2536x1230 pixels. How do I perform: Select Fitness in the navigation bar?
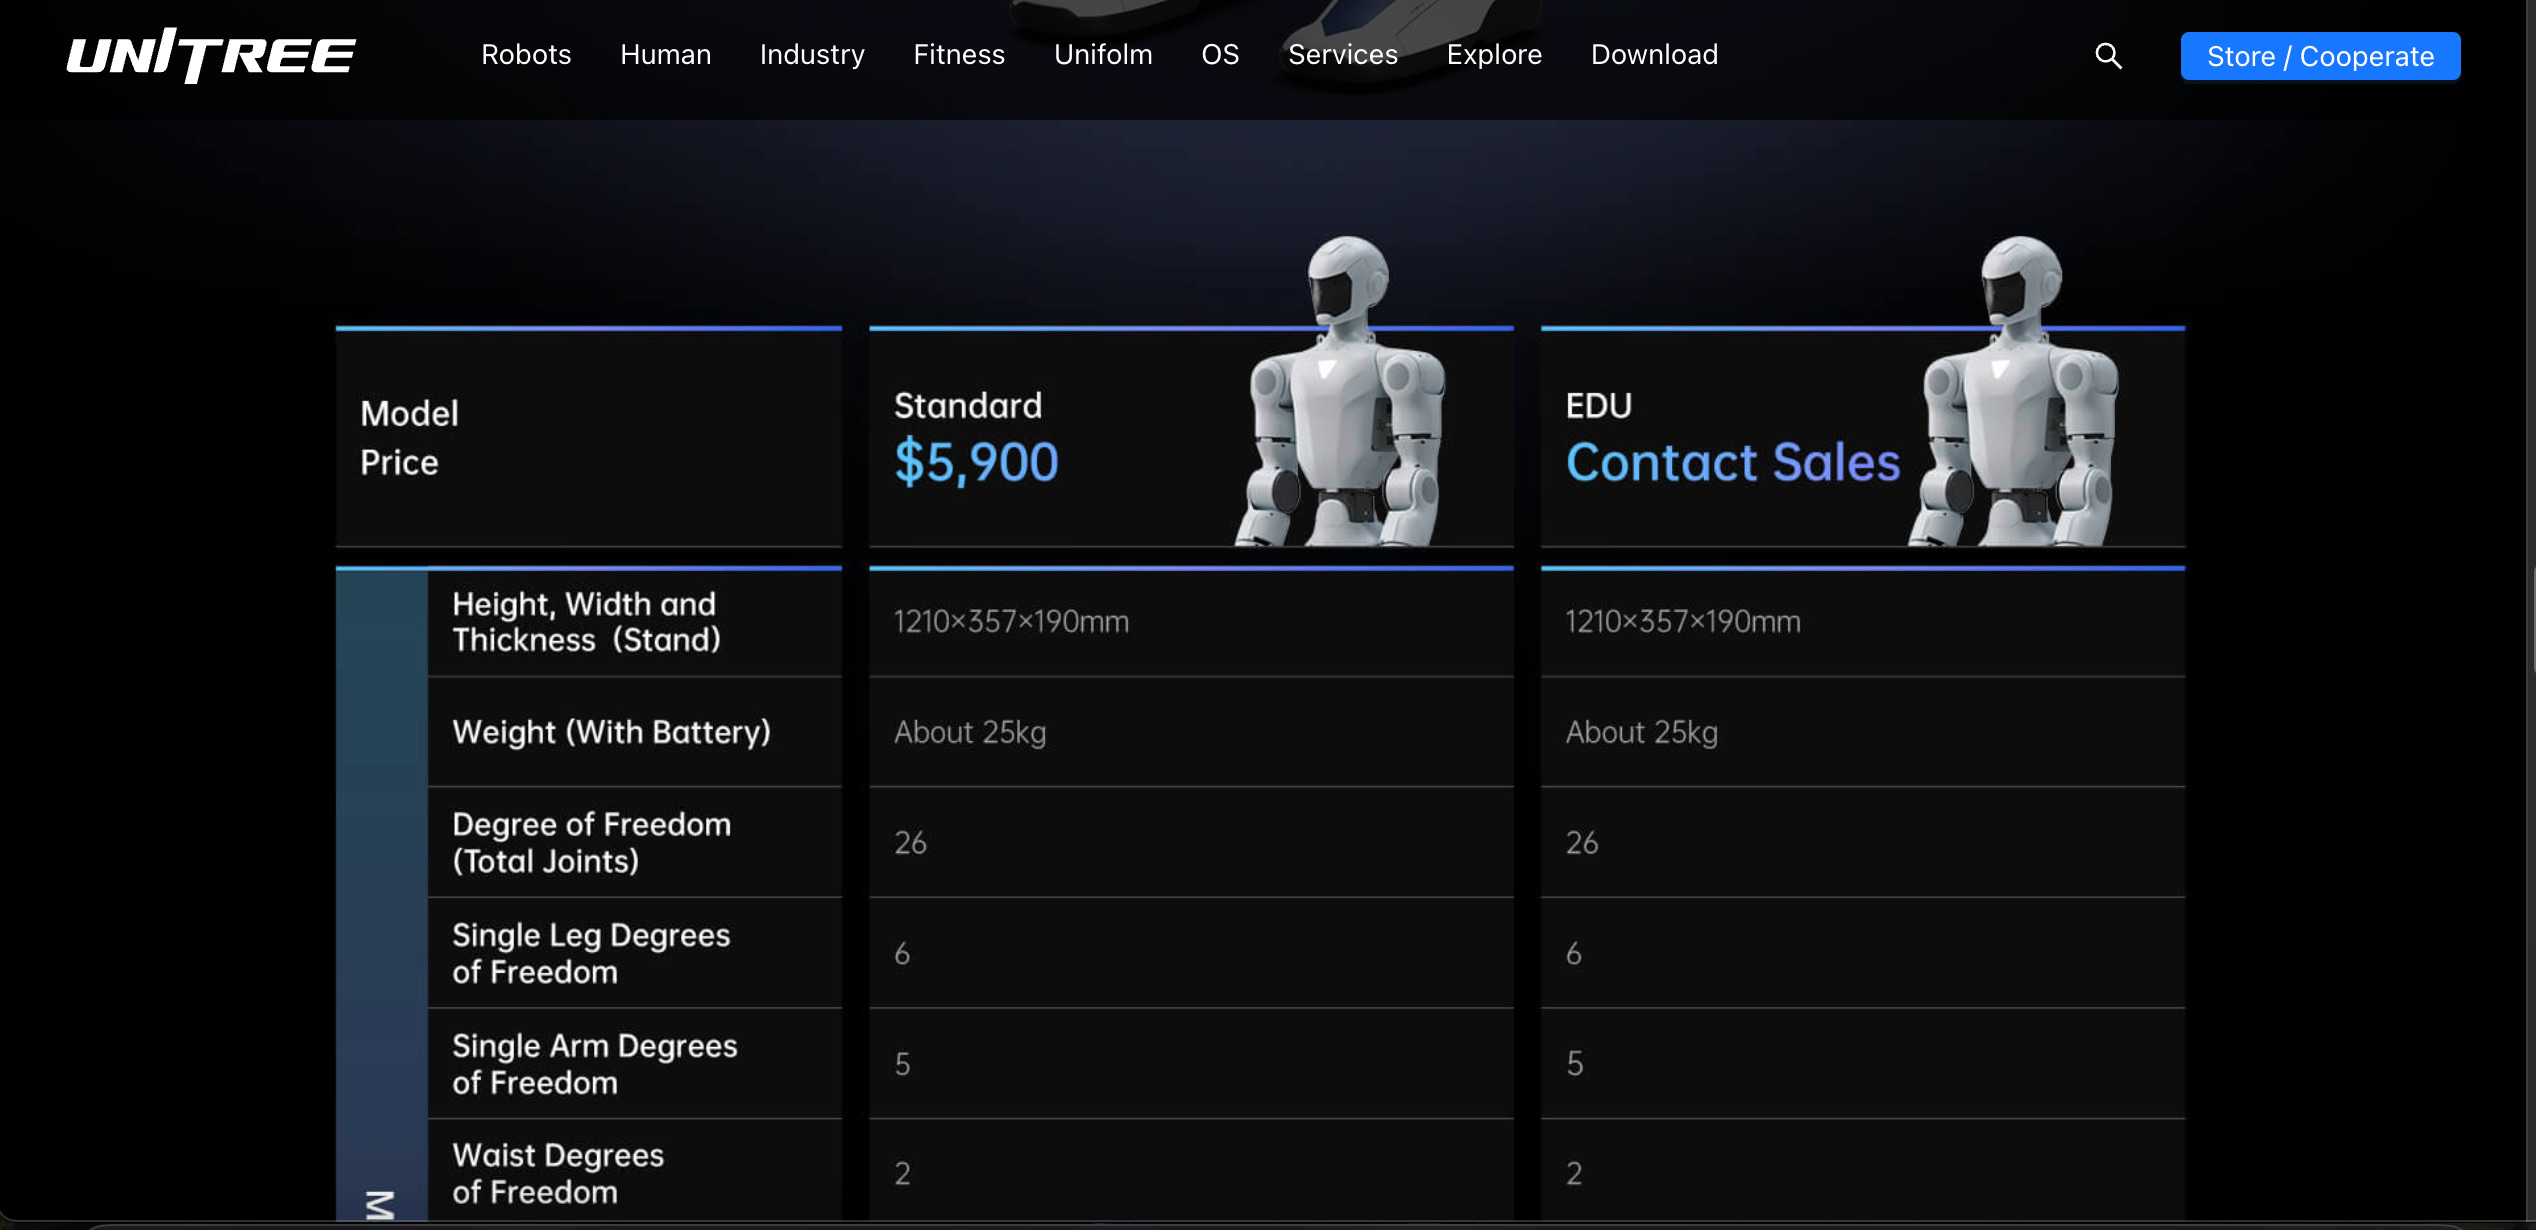pos(959,55)
